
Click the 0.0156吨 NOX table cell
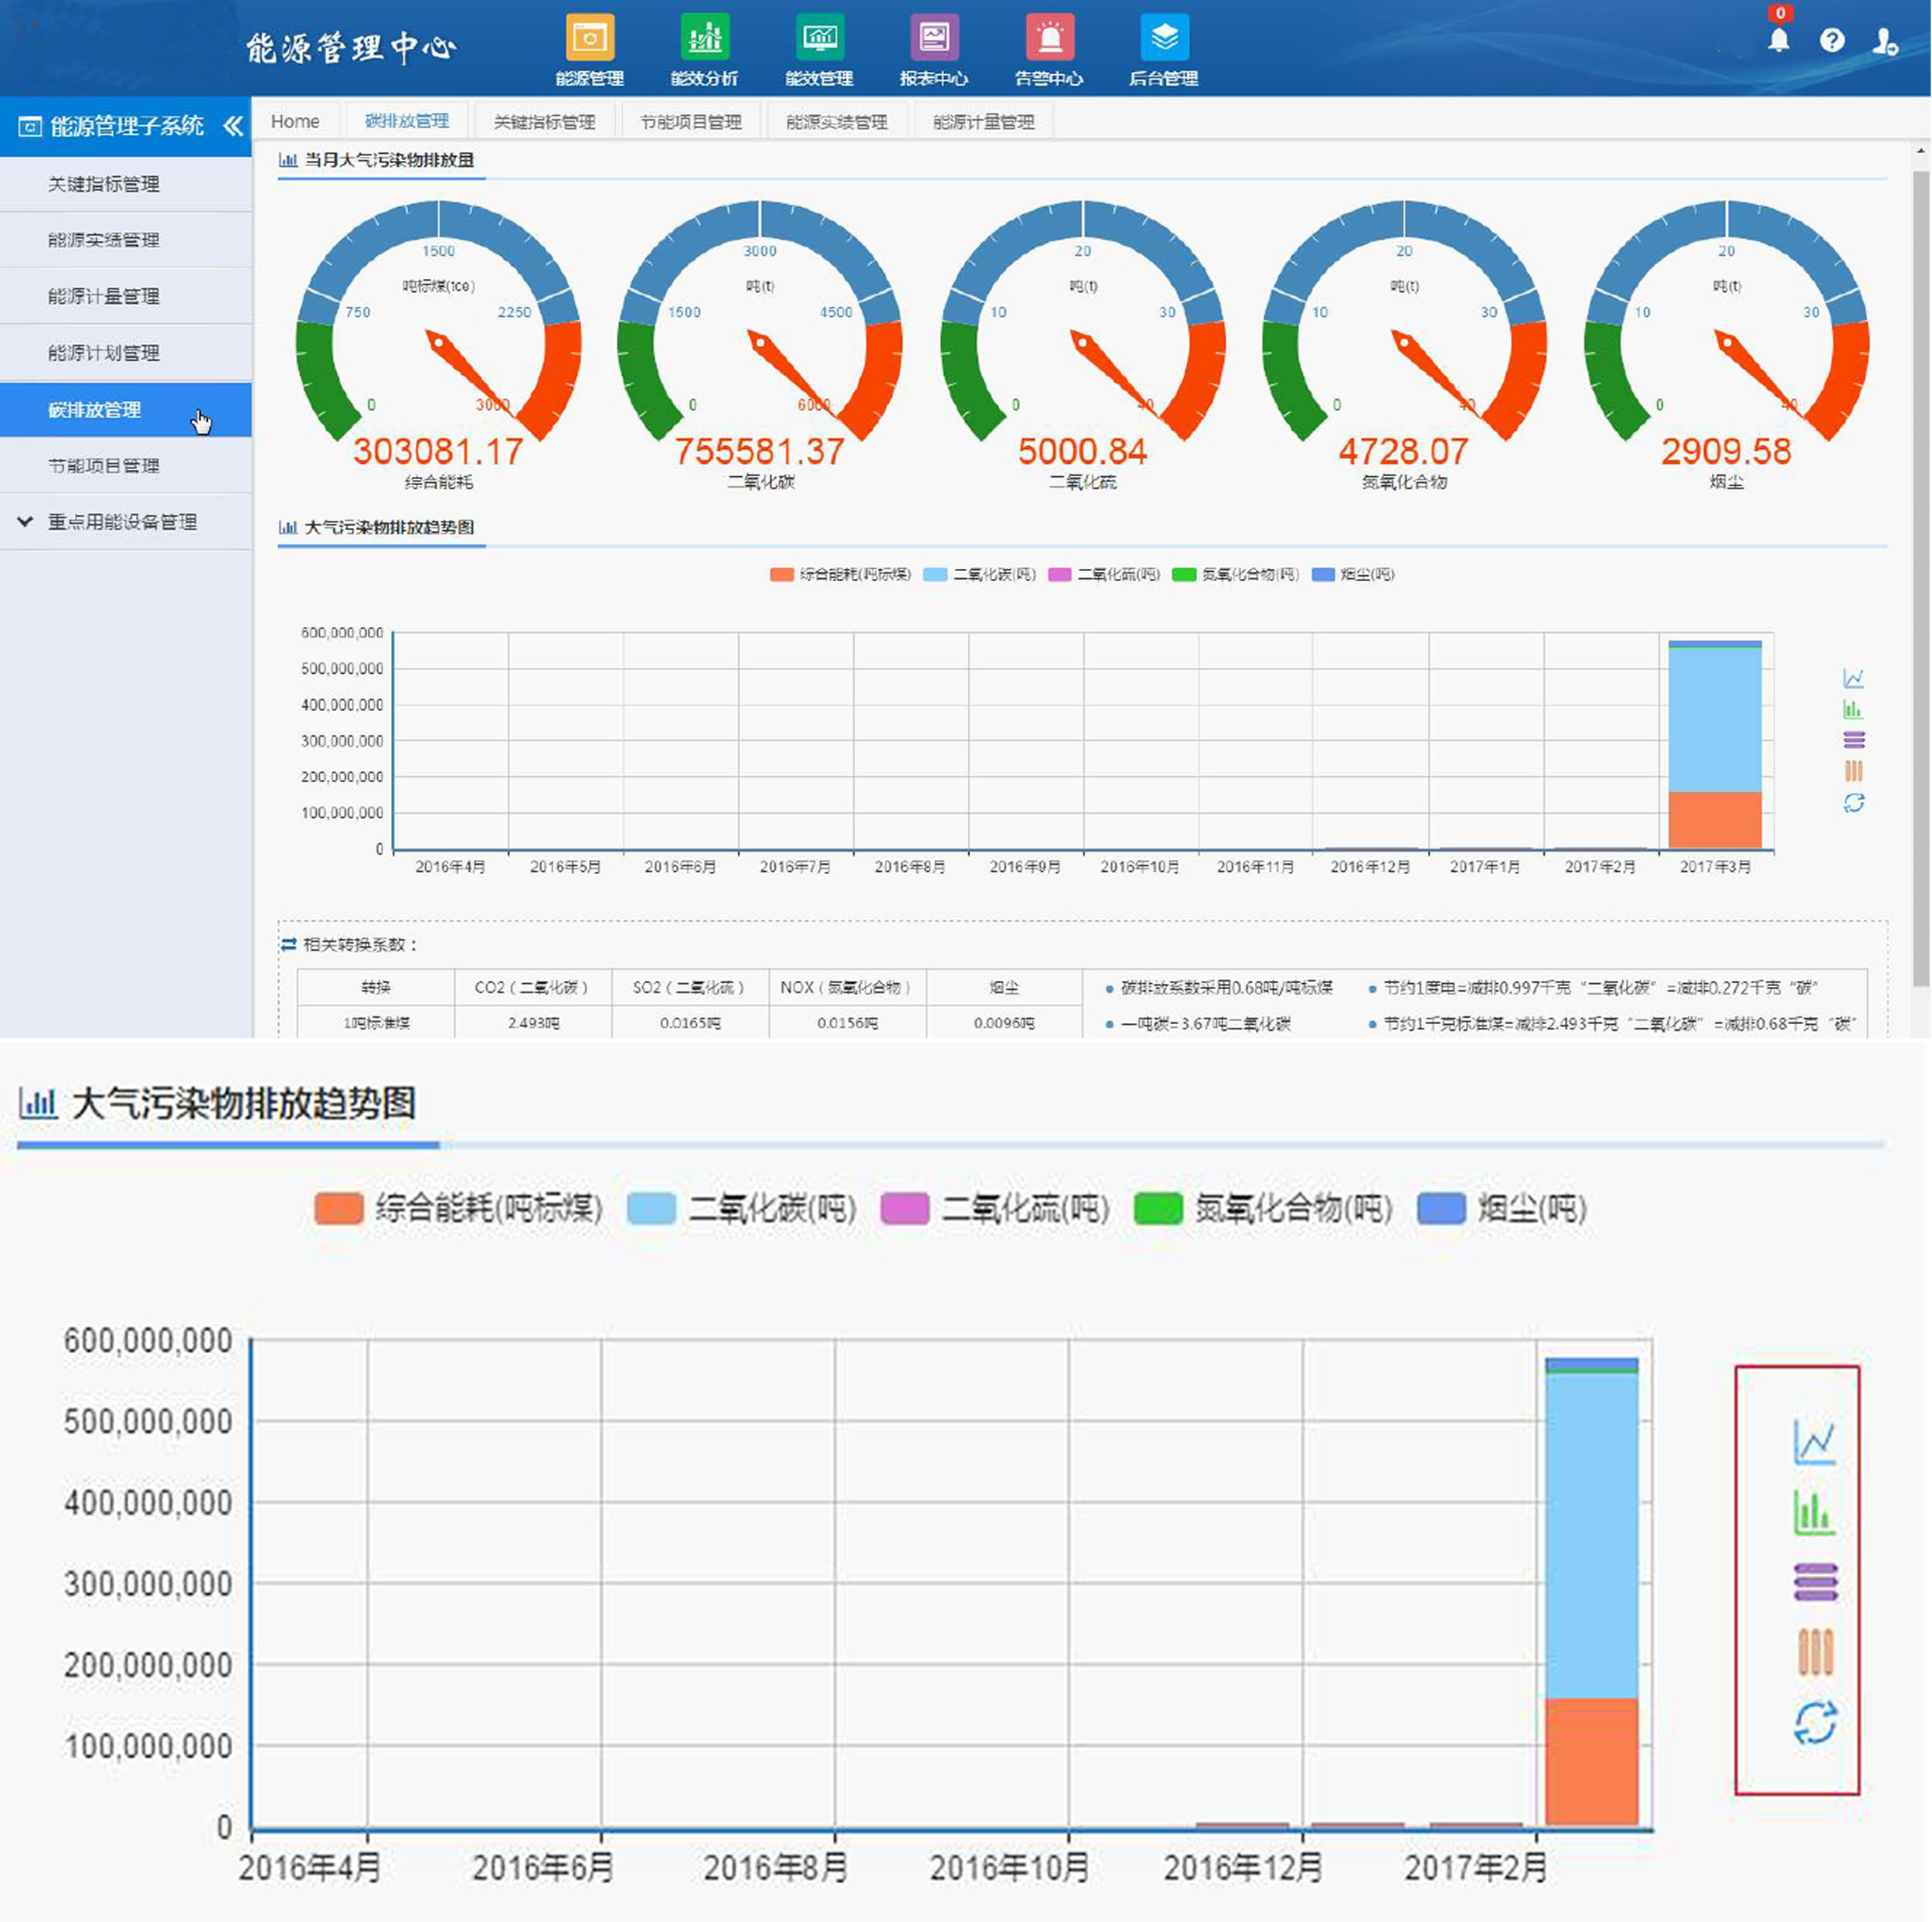point(847,1023)
